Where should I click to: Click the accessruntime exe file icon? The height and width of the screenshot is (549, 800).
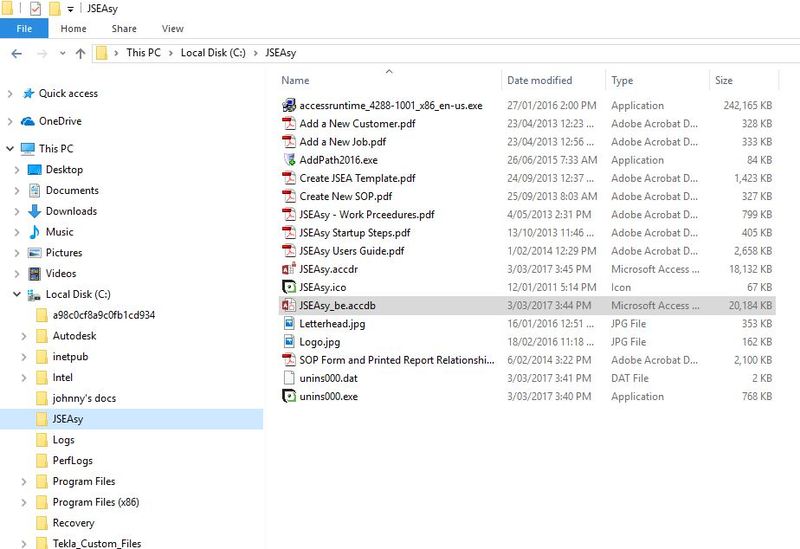pos(289,106)
